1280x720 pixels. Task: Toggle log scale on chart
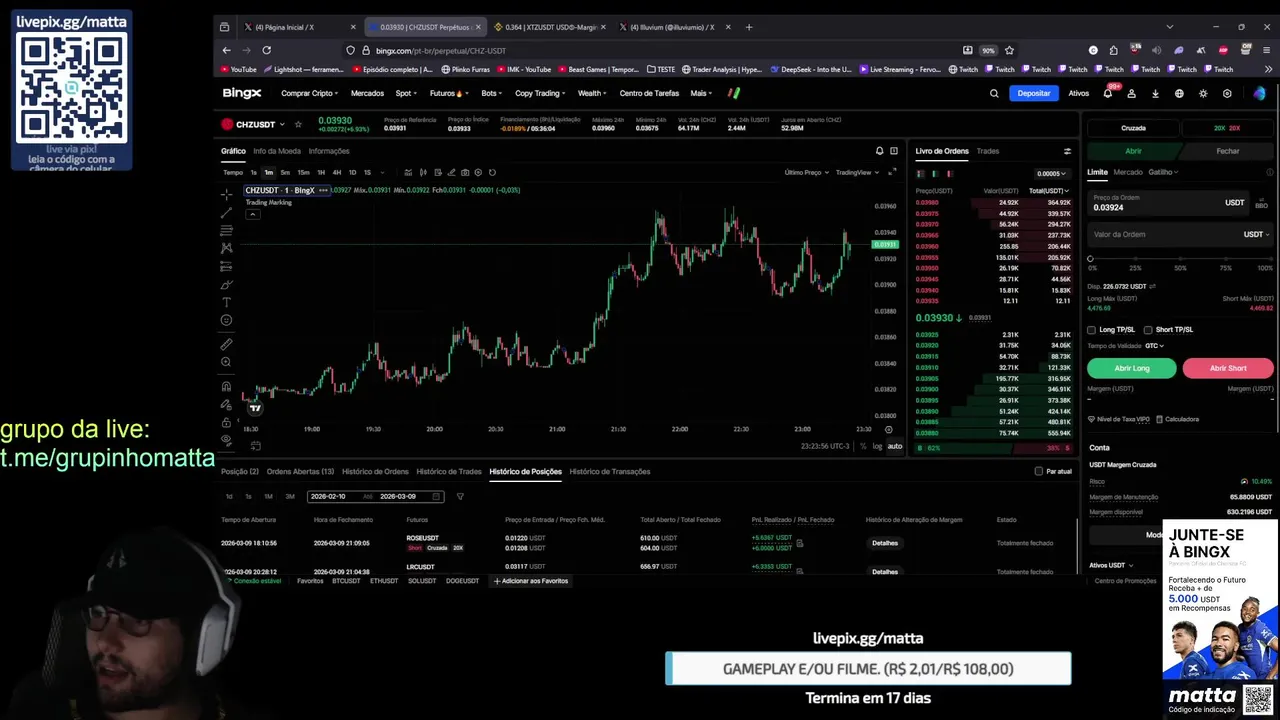877,446
